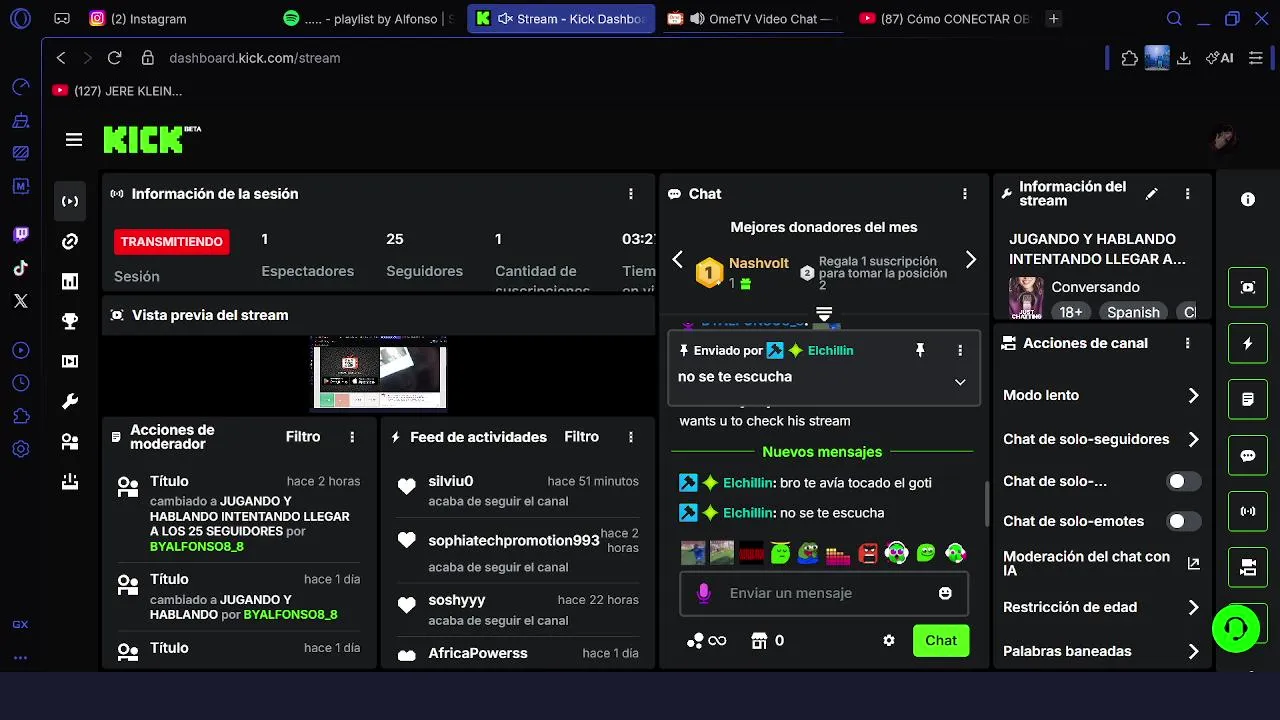Toggle the Chat de solo-emotes switch
The width and height of the screenshot is (1280, 720).
point(1184,521)
